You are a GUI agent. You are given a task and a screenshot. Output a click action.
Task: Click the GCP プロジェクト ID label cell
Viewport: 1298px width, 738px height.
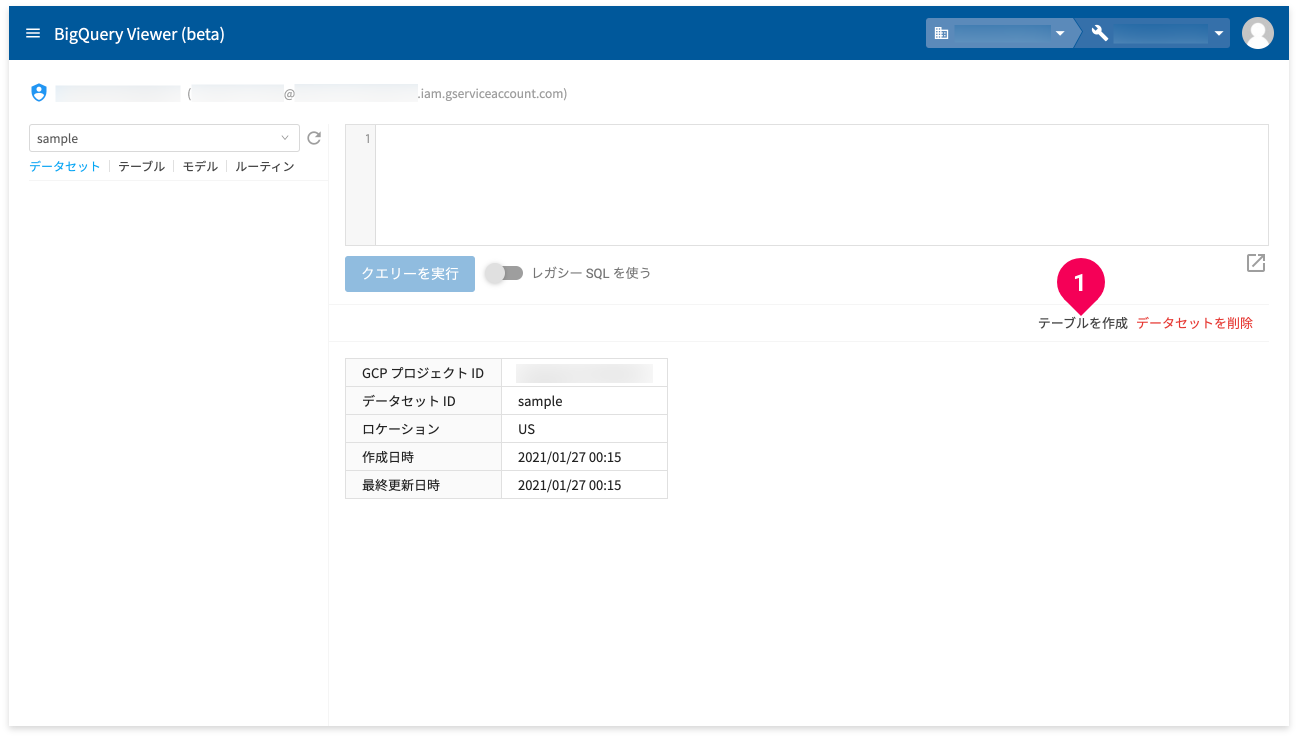pyautogui.click(x=423, y=373)
